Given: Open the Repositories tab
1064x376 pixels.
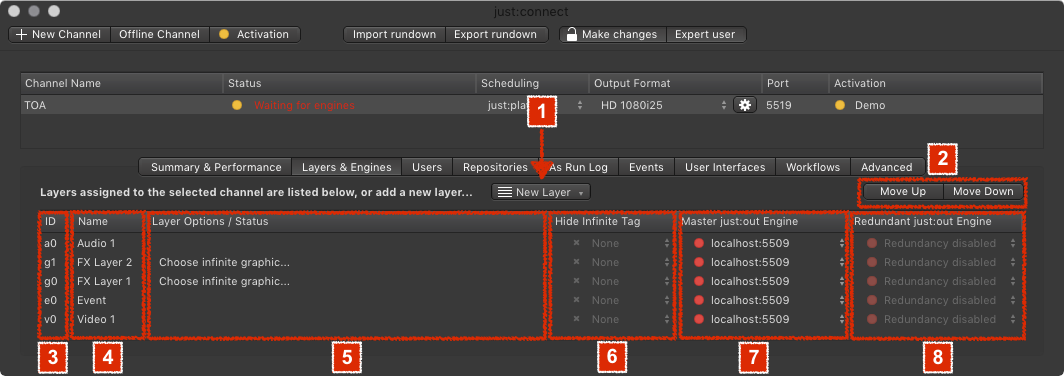Looking at the screenshot, I should [495, 167].
